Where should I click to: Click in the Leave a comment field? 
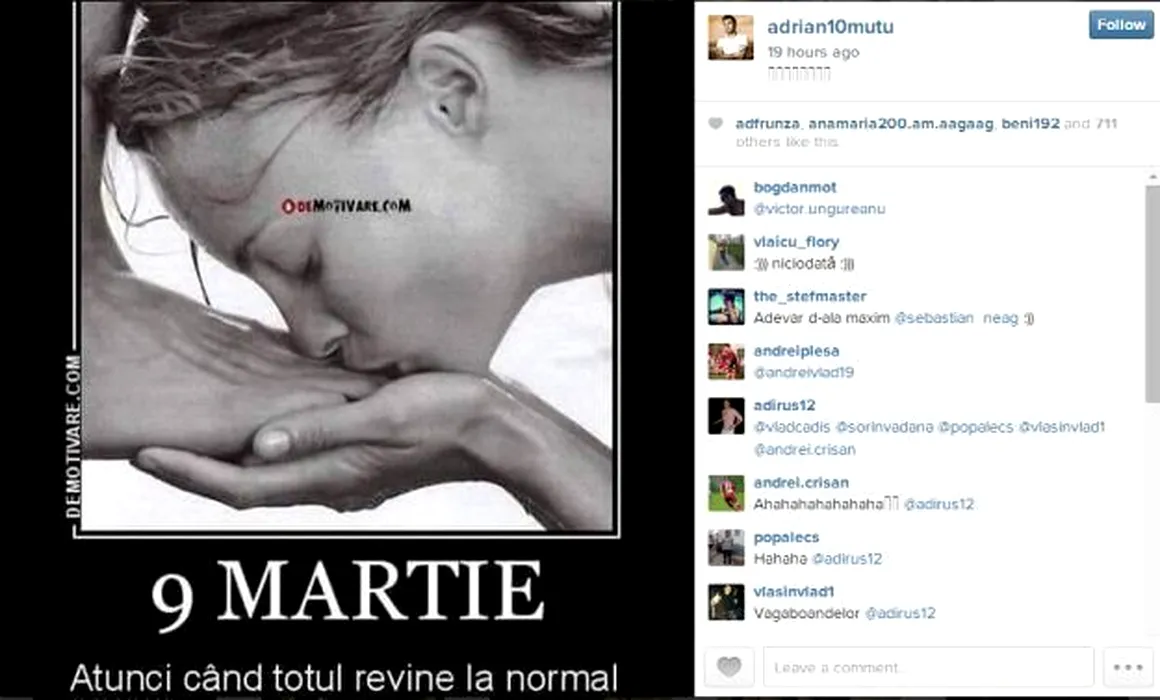[x=928, y=667]
